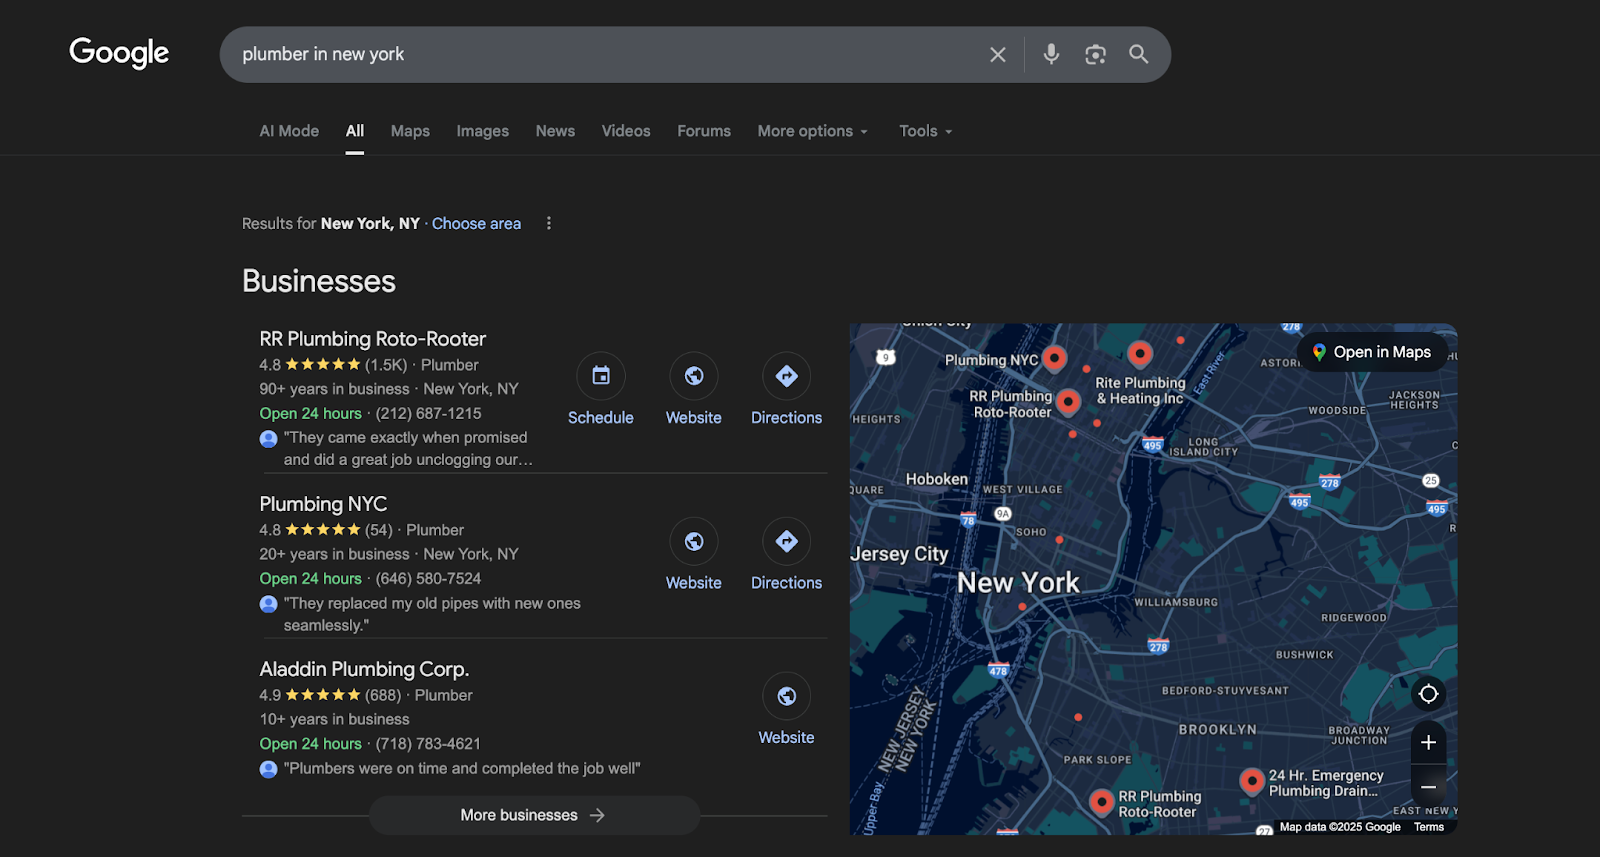Click reviewer avatar on RR Plumbing review

[x=268, y=438]
